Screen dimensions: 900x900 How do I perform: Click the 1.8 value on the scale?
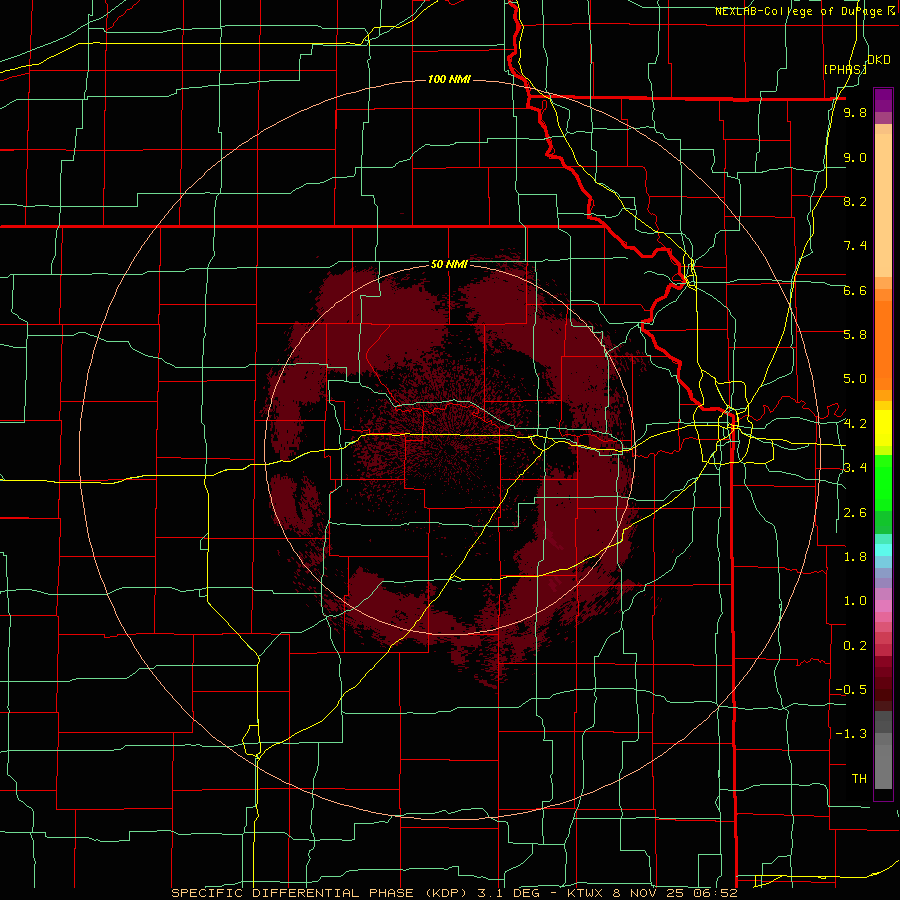click(x=855, y=556)
